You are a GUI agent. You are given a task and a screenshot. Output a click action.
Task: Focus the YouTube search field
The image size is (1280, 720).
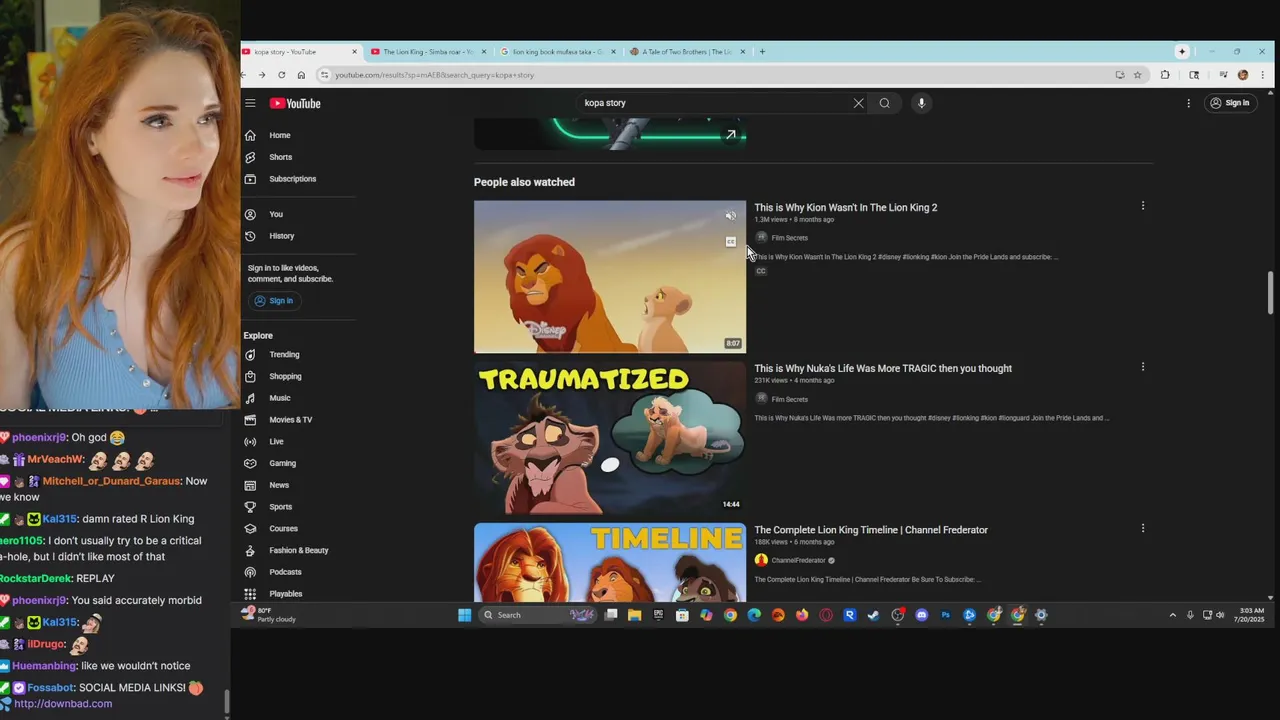point(713,103)
